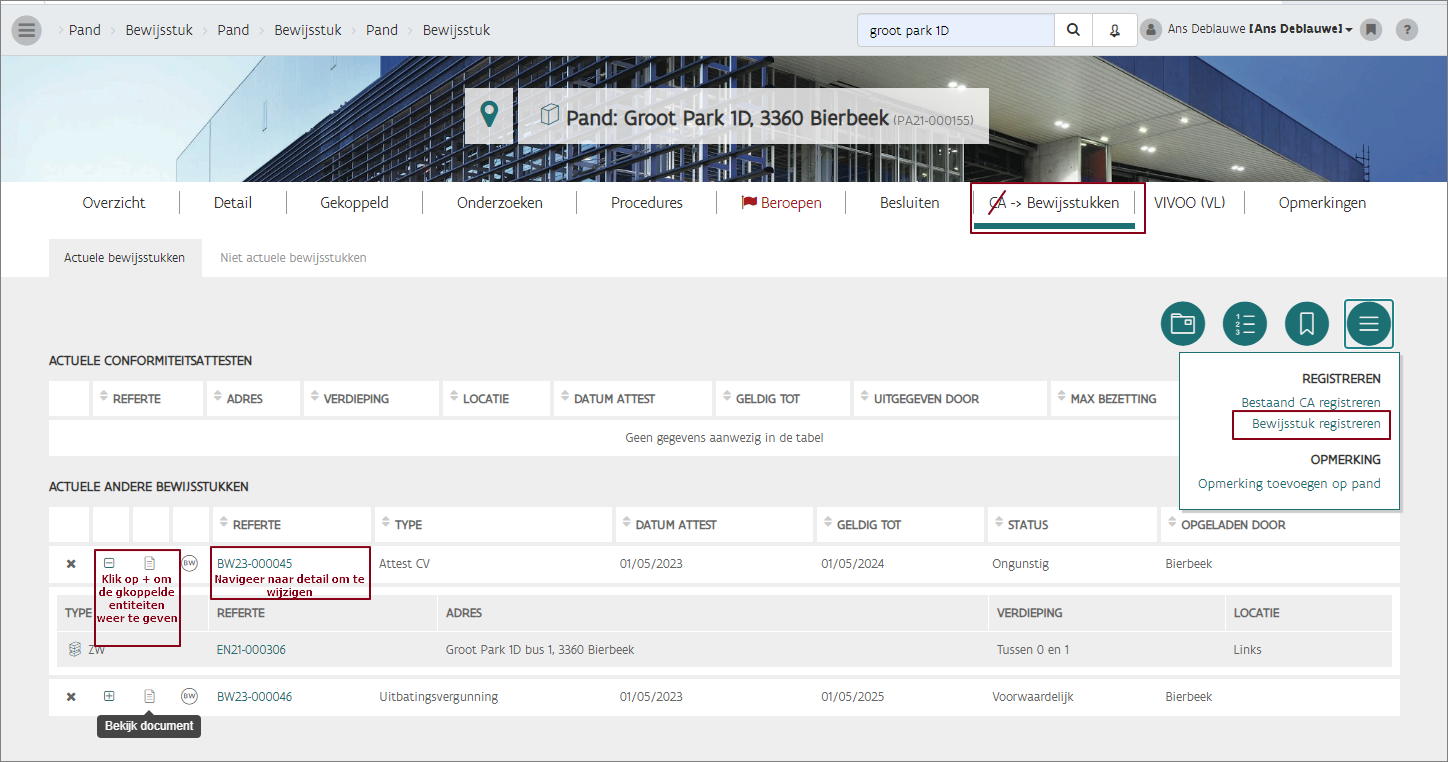Open the folder round button
Screen dimensions: 1448x762
point(1183,323)
